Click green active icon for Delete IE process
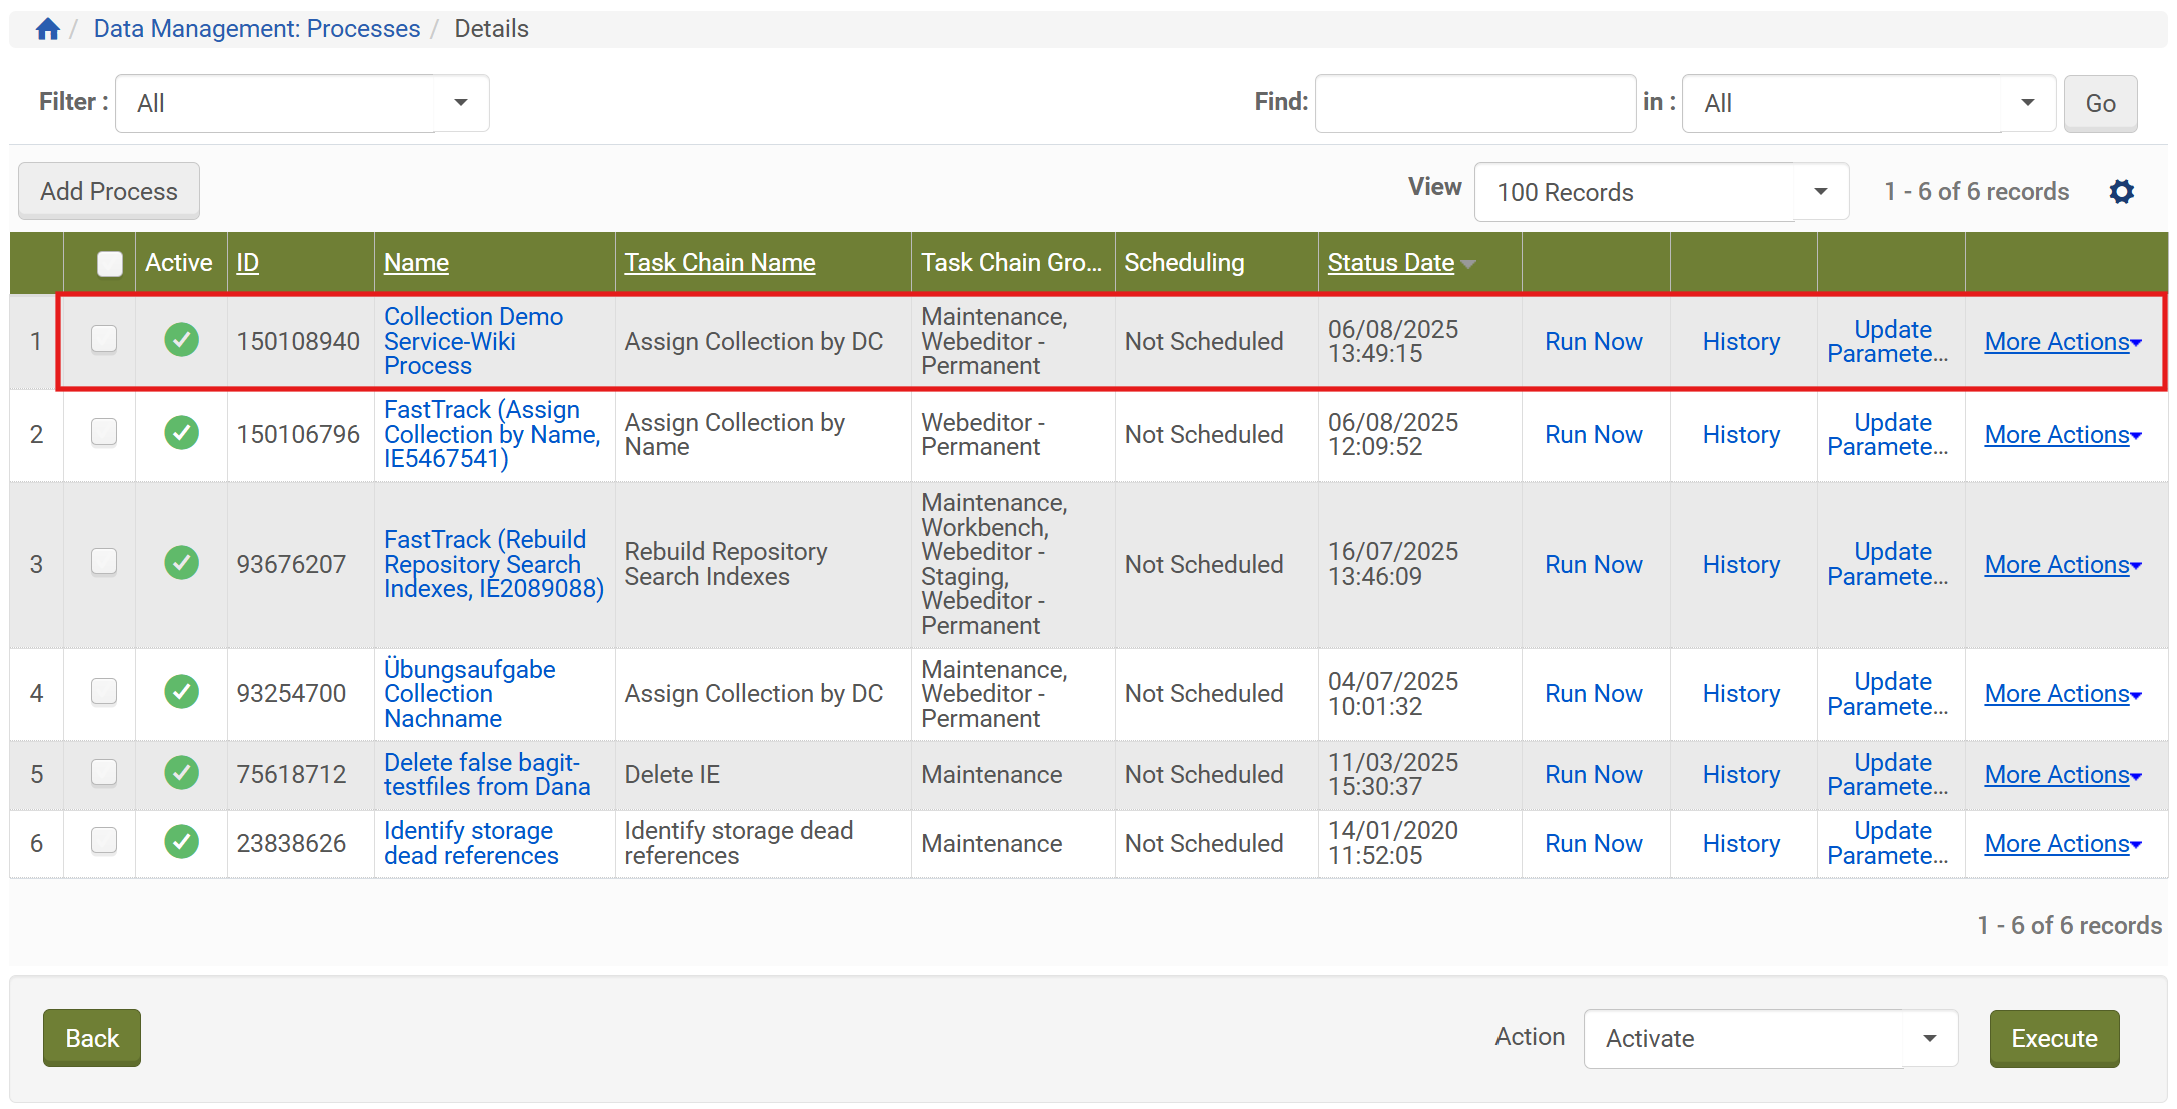The width and height of the screenshot is (2177, 1109). [x=181, y=773]
